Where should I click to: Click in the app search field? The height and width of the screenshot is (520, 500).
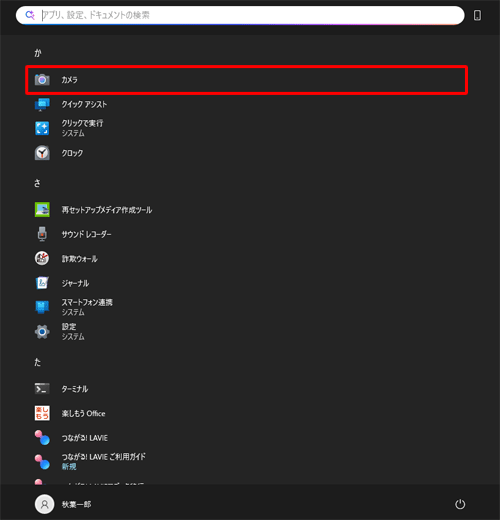coord(240,15)
